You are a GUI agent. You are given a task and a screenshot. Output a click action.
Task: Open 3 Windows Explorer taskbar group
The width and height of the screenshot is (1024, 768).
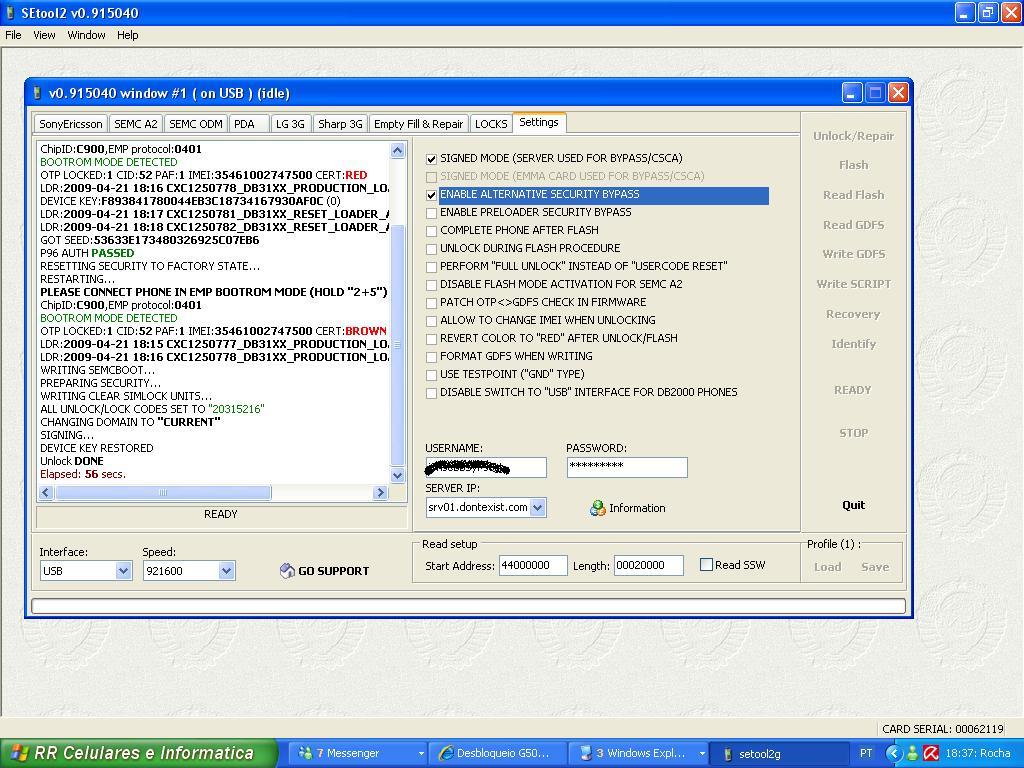[639, 753]
